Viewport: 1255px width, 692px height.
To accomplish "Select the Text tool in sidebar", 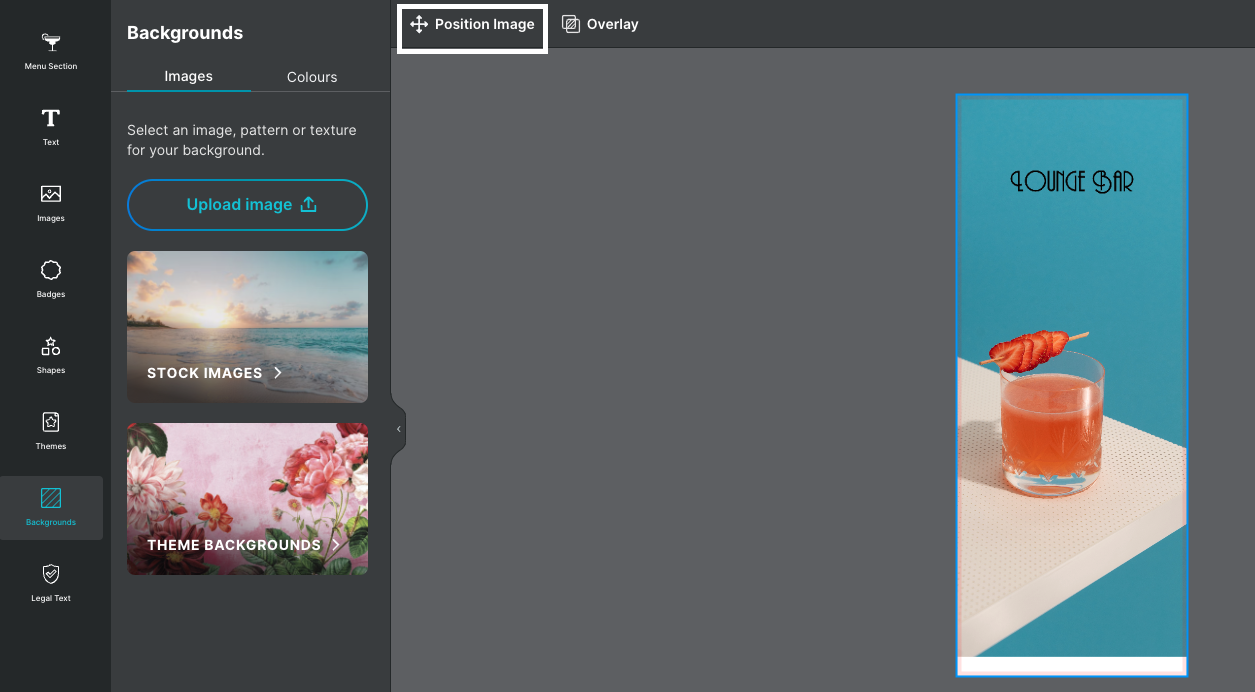I will pos(51,119).
